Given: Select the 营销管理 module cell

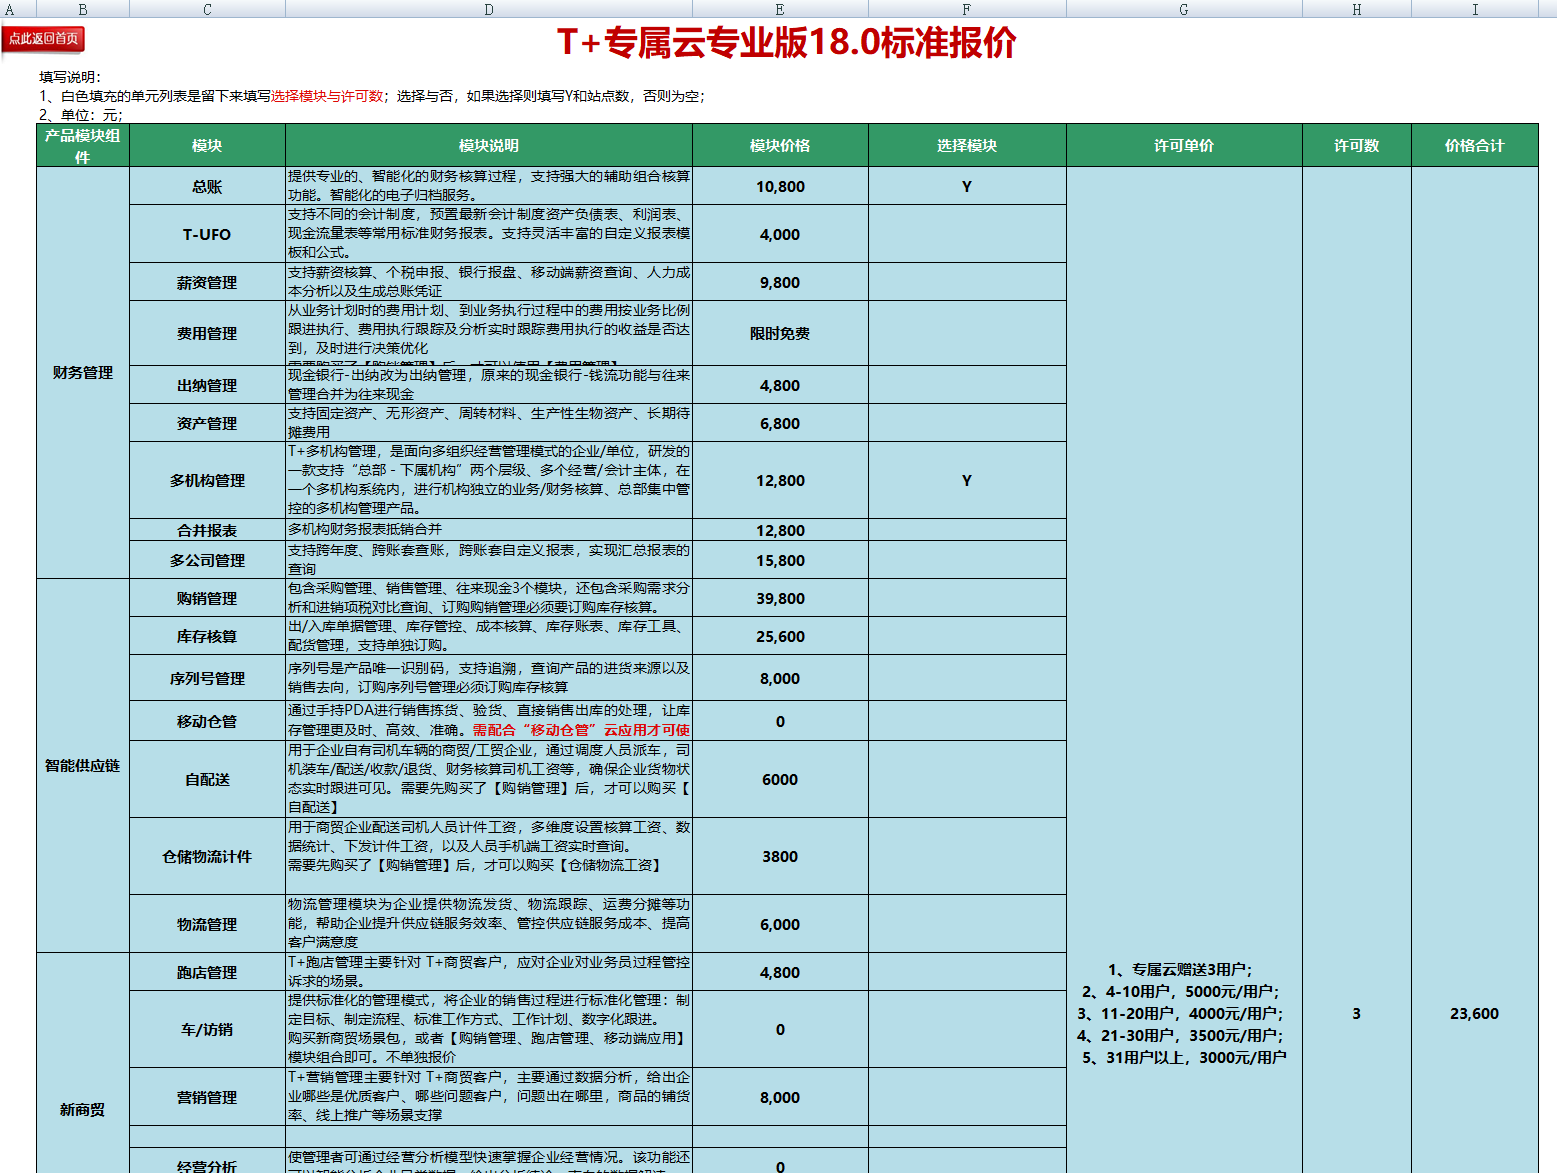Looking at the screenshot, I should 207,1097.
